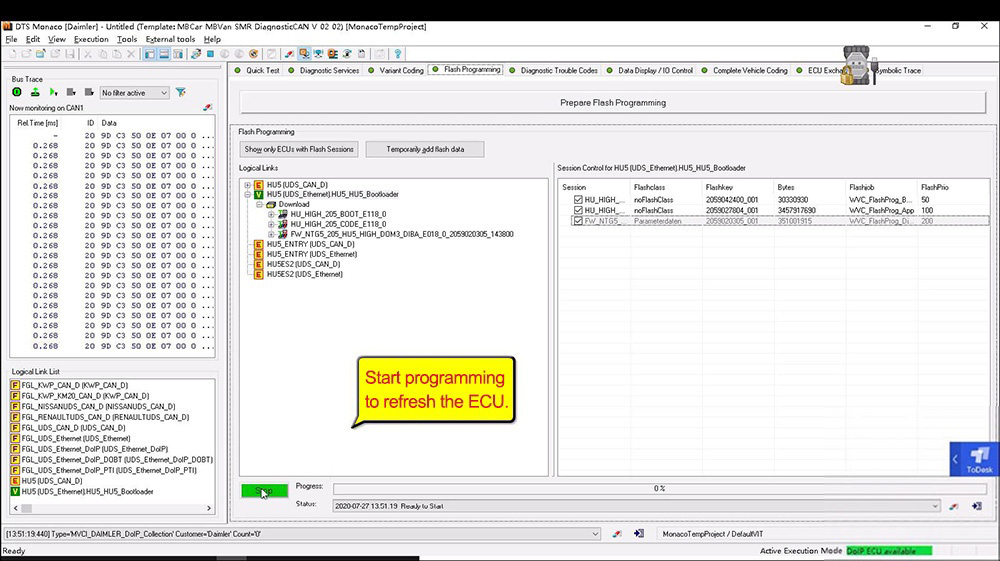Click the funnel filter icon in Bus Trace
The width and height of the screenshot is (1000, 561).
pyautogui.click(x=181, y=92)
